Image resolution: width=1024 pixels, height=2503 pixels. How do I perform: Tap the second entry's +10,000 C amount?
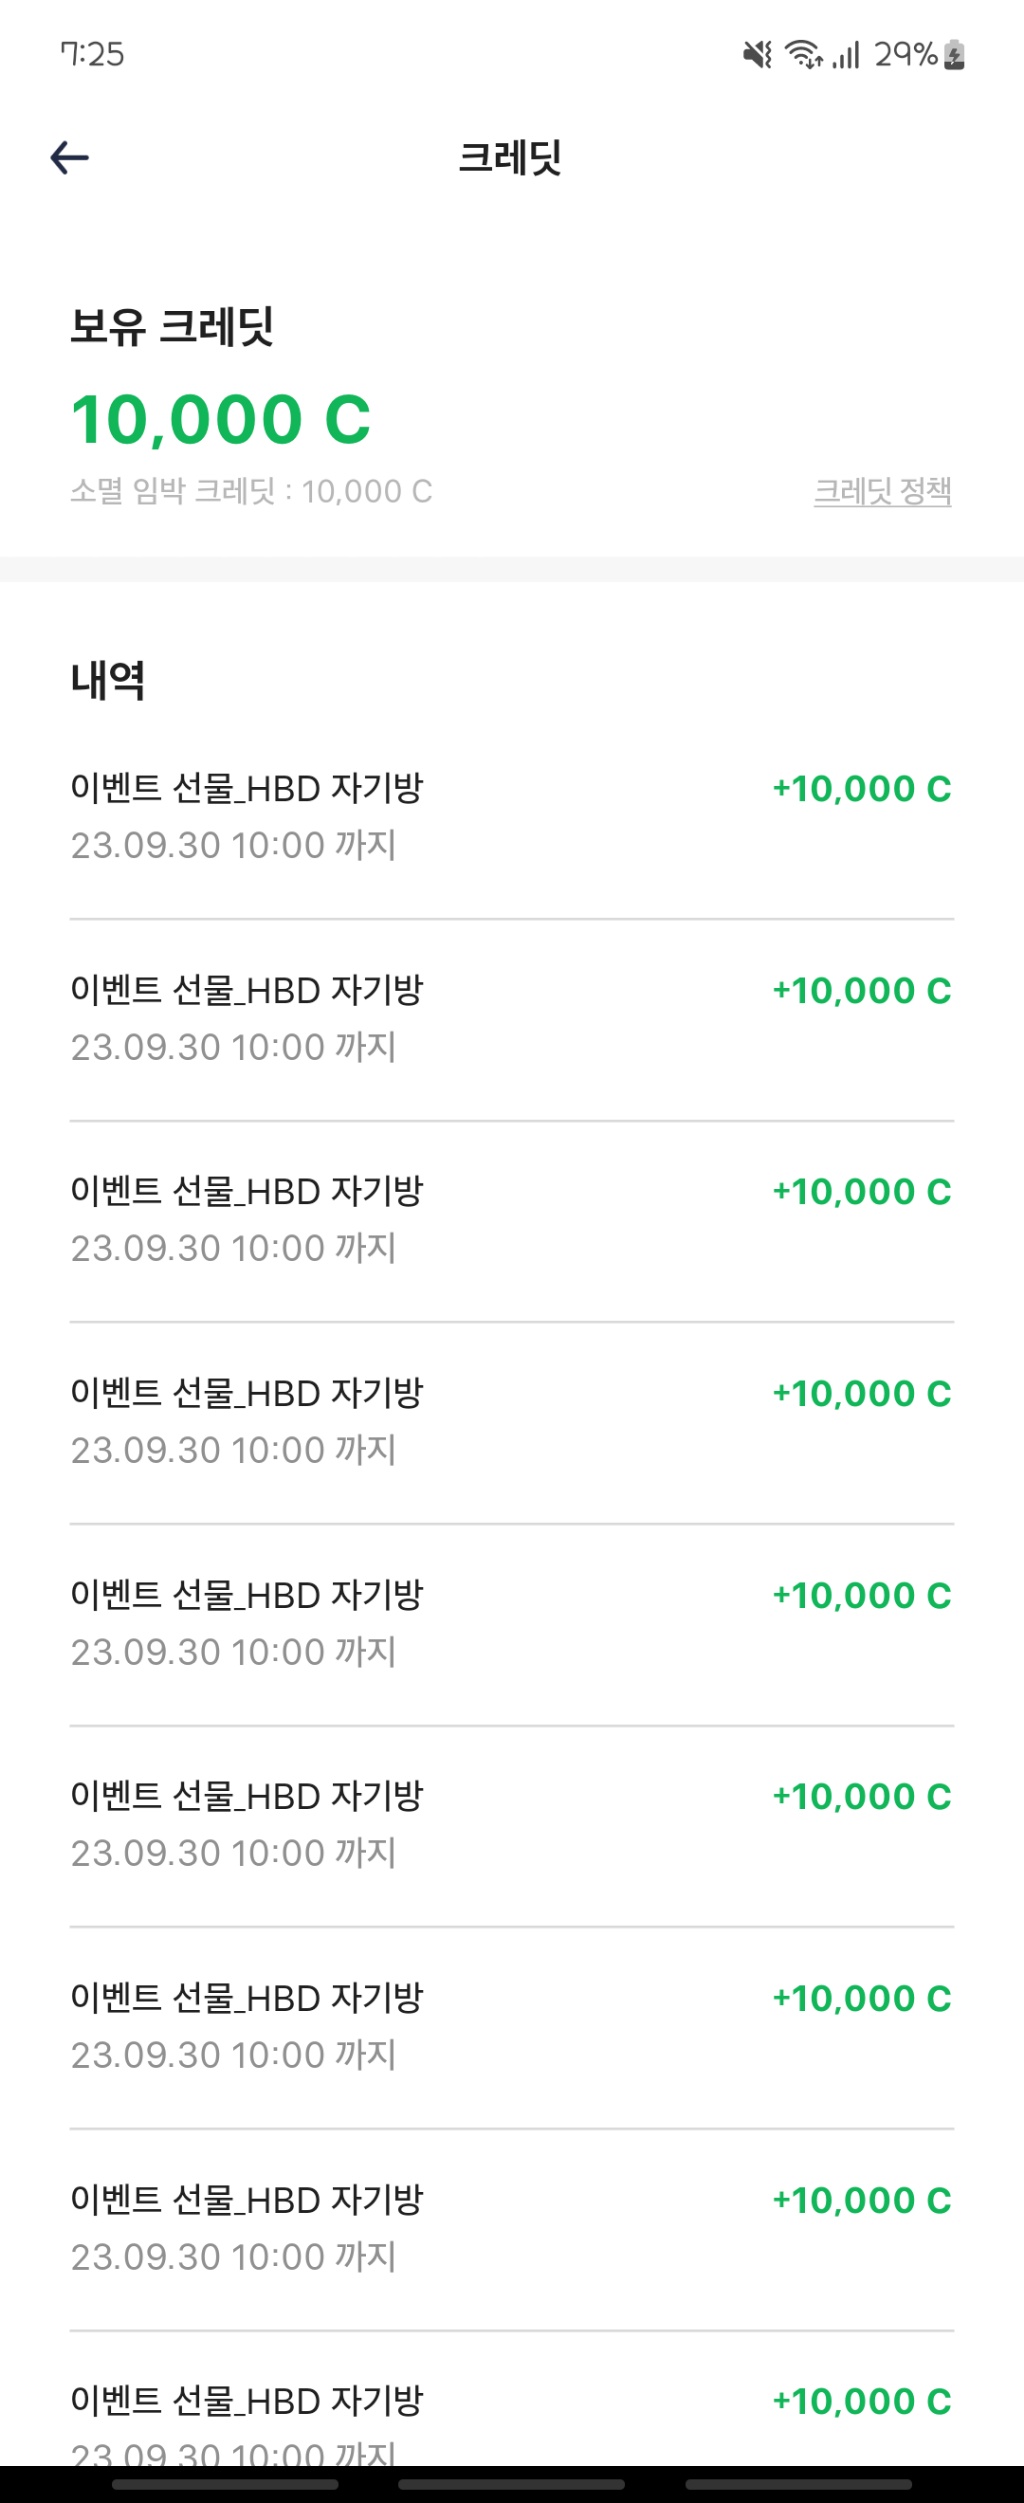[862, 991]
